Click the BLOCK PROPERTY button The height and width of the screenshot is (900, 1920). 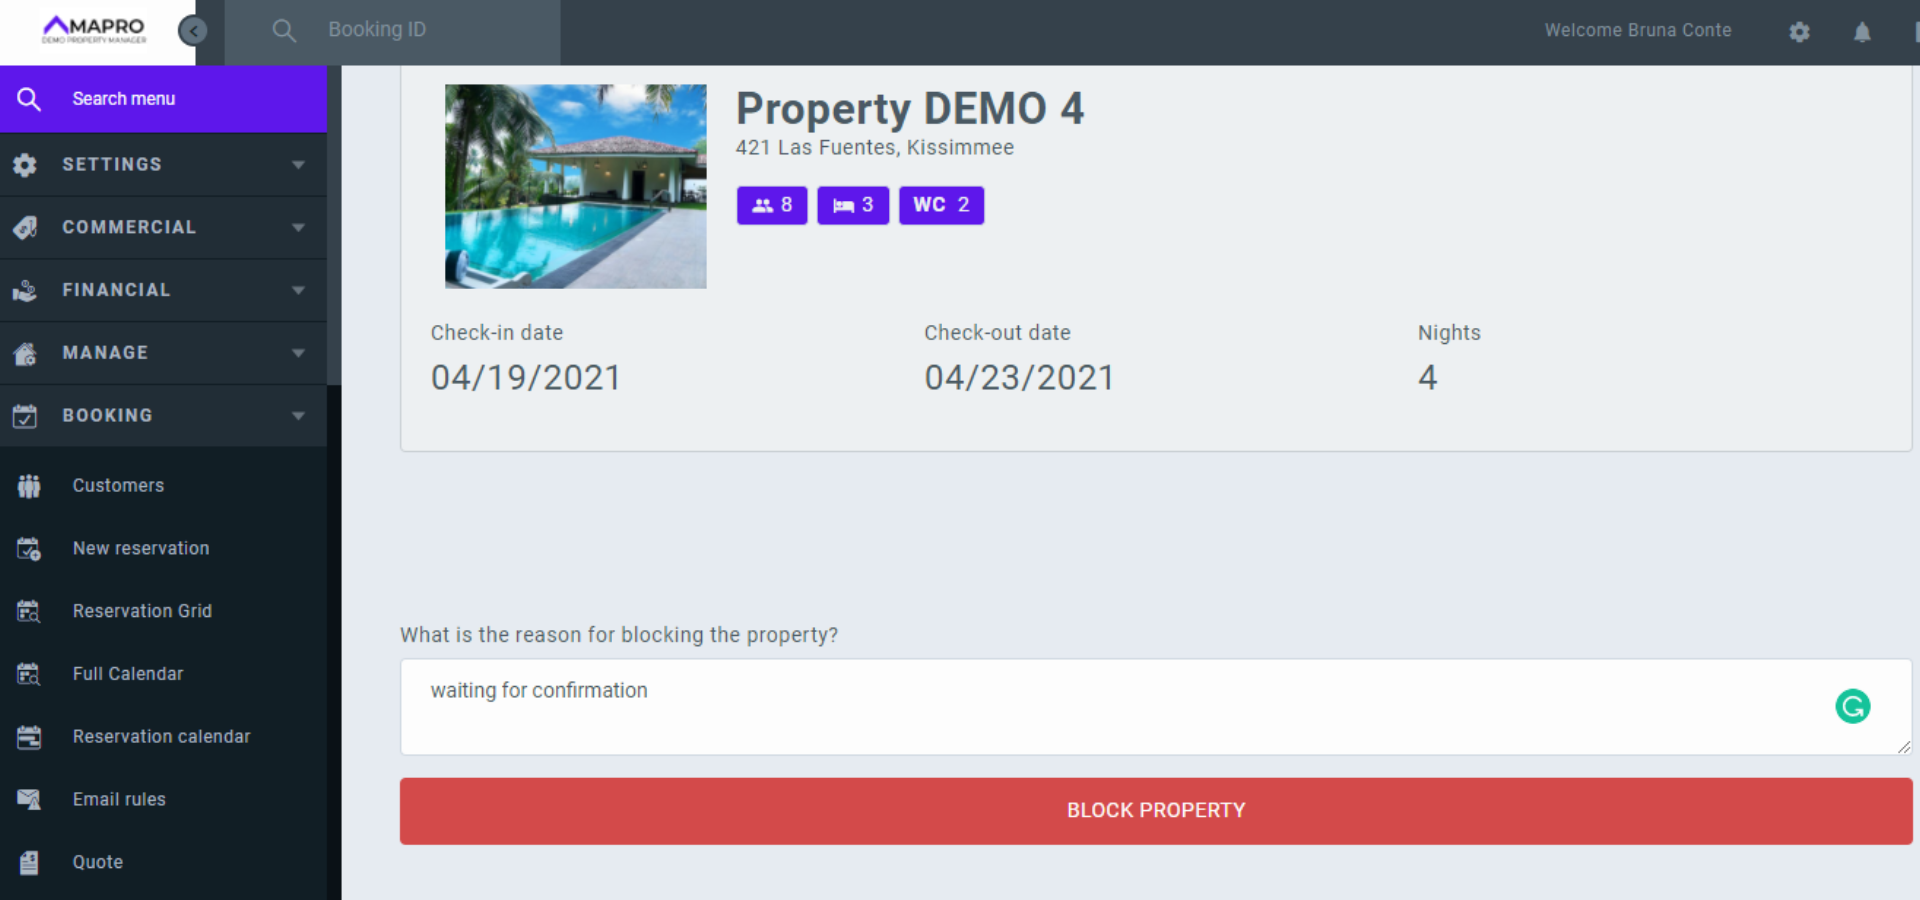coord(1156,811)
